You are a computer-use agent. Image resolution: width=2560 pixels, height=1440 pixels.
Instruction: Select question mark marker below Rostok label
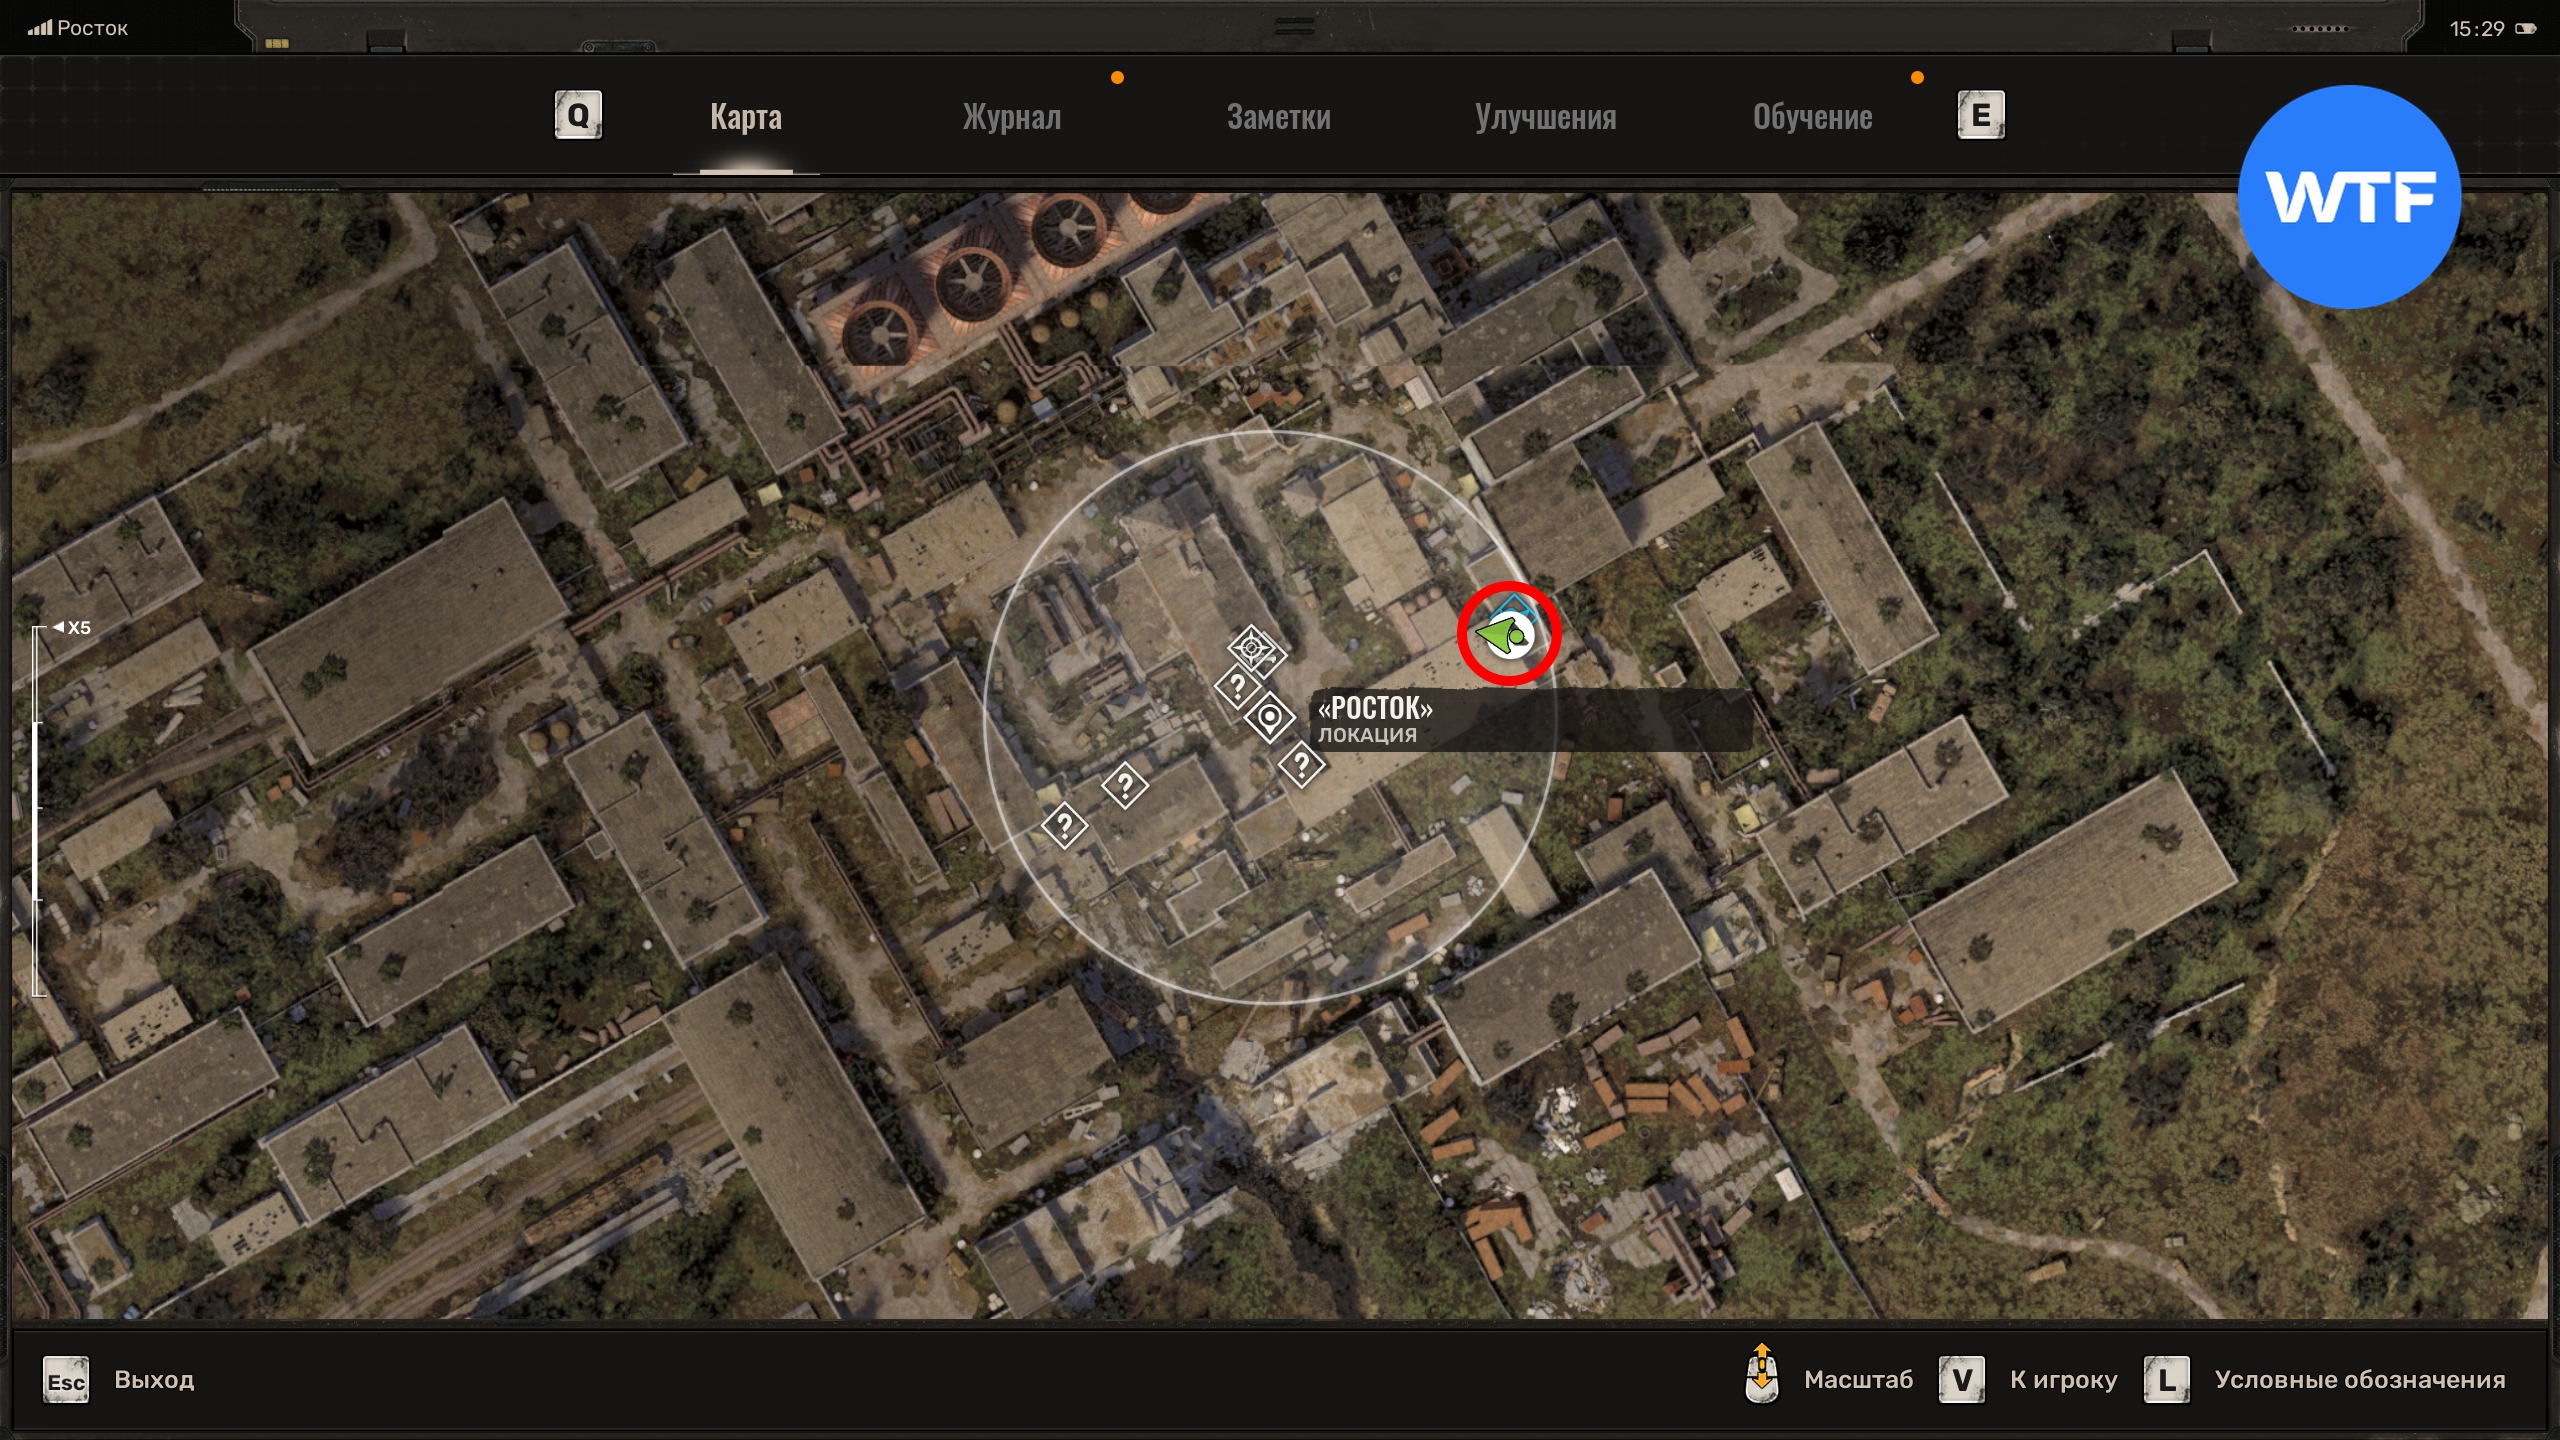pyautogui.click(x=1301, y=766)
